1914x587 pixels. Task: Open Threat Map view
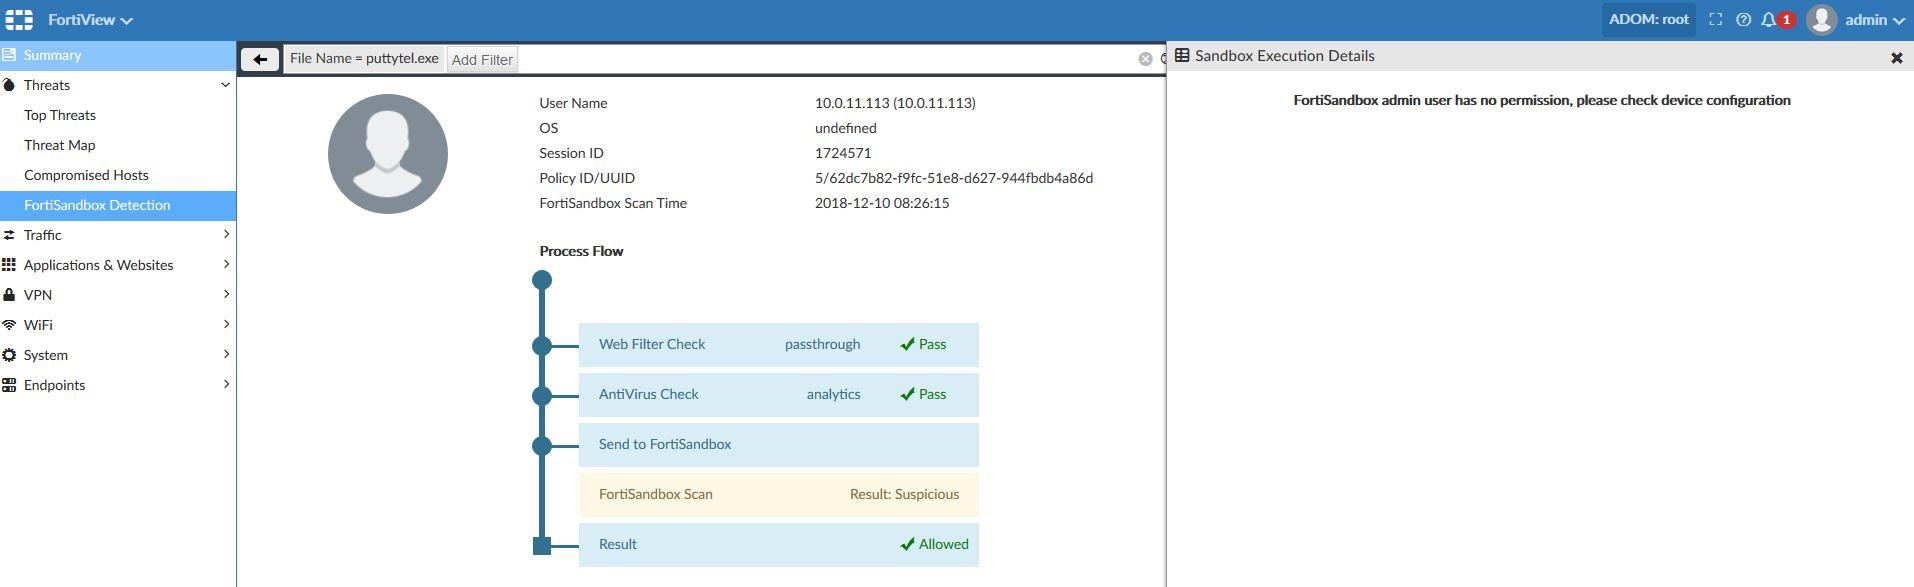[60, 145]
